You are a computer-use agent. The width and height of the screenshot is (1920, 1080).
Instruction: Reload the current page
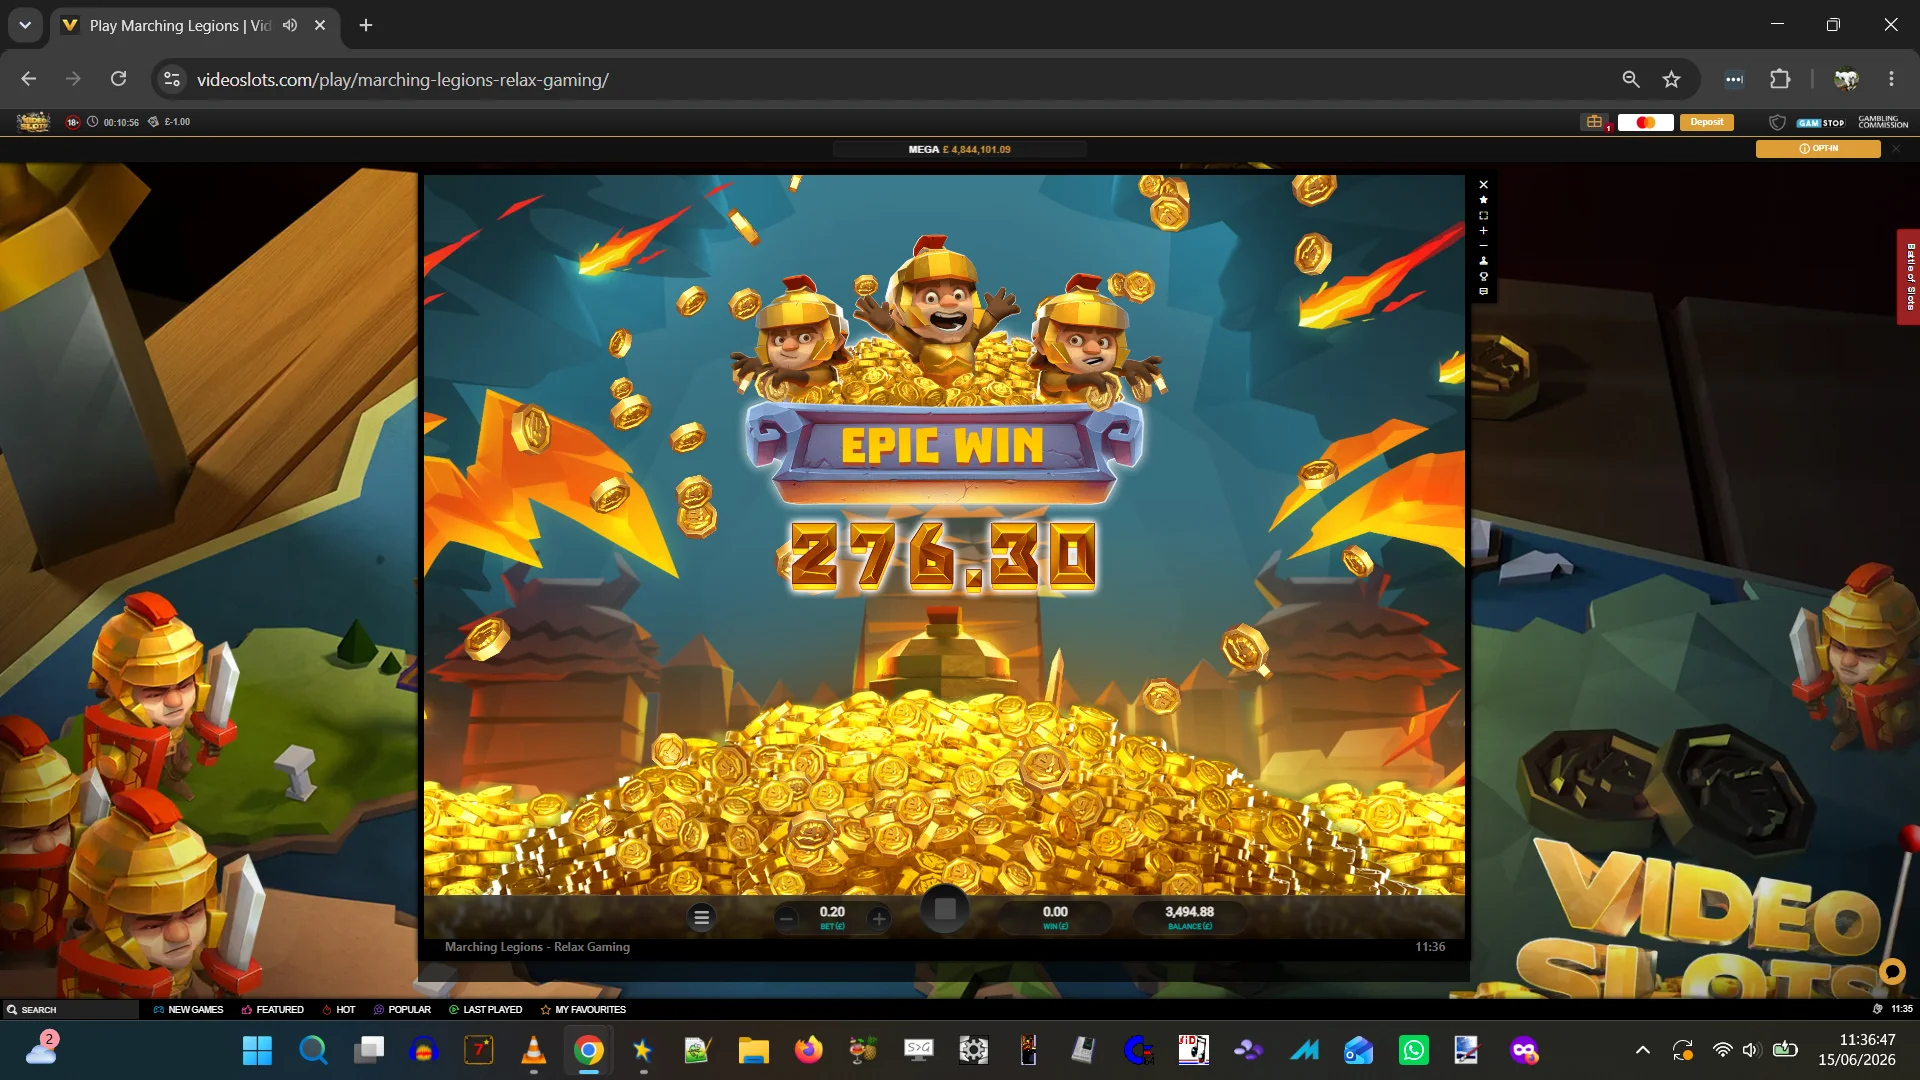pos(118,79)
